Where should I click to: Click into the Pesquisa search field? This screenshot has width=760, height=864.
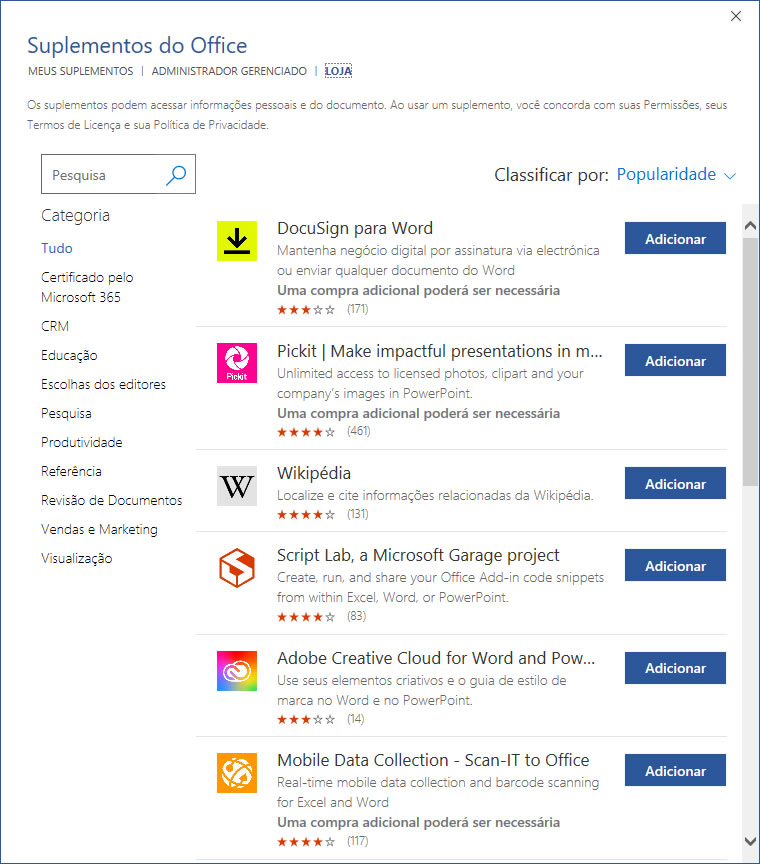[x=102, y=175]
